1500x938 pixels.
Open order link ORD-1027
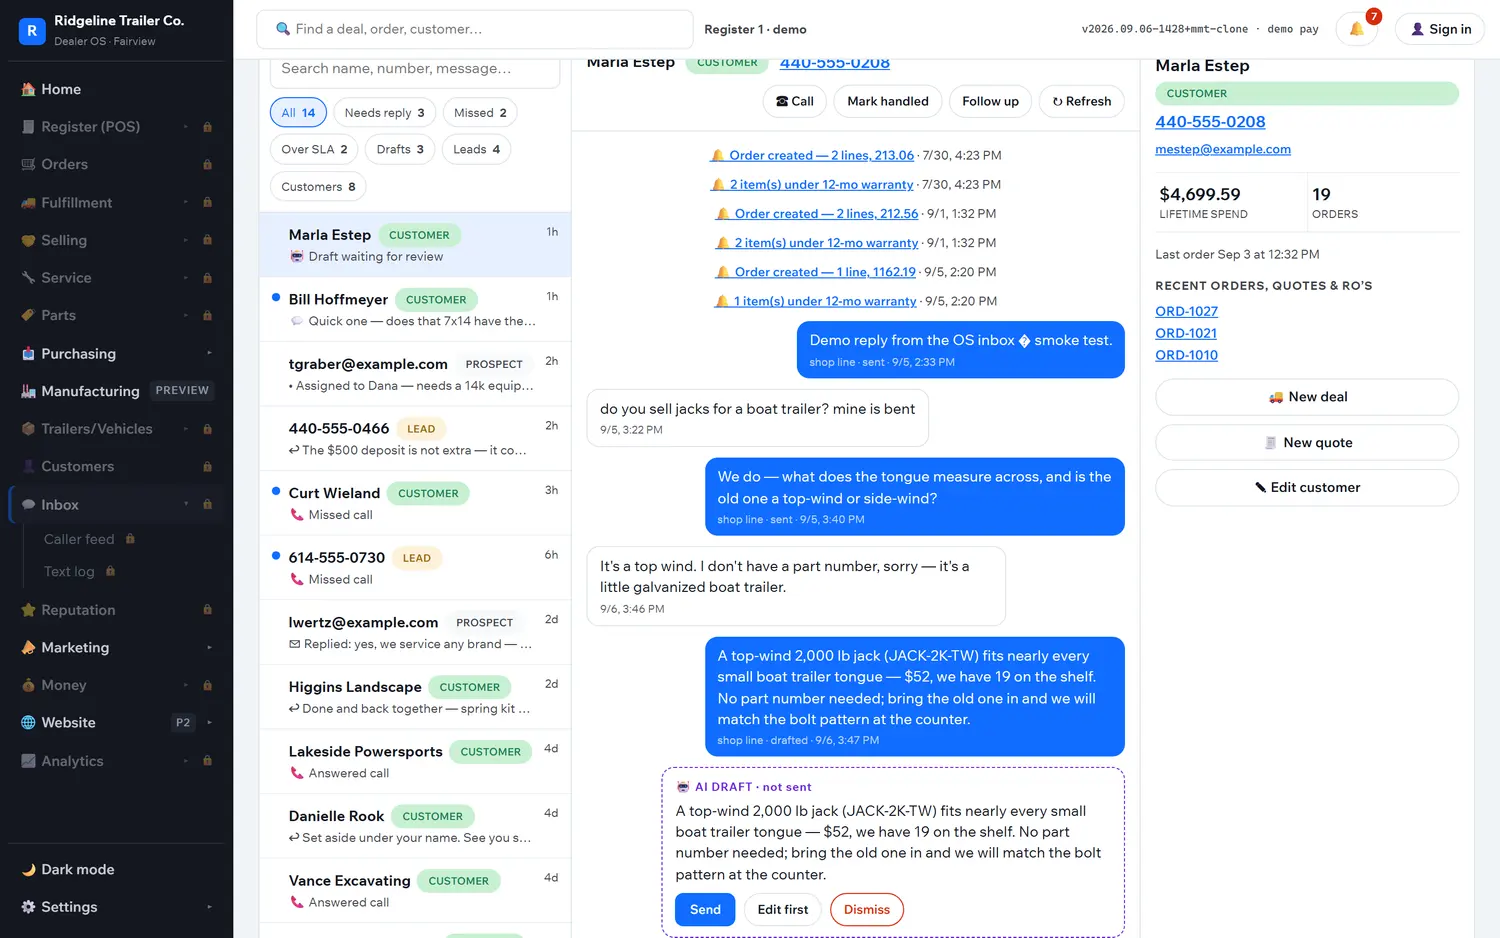click(1186, 311)
